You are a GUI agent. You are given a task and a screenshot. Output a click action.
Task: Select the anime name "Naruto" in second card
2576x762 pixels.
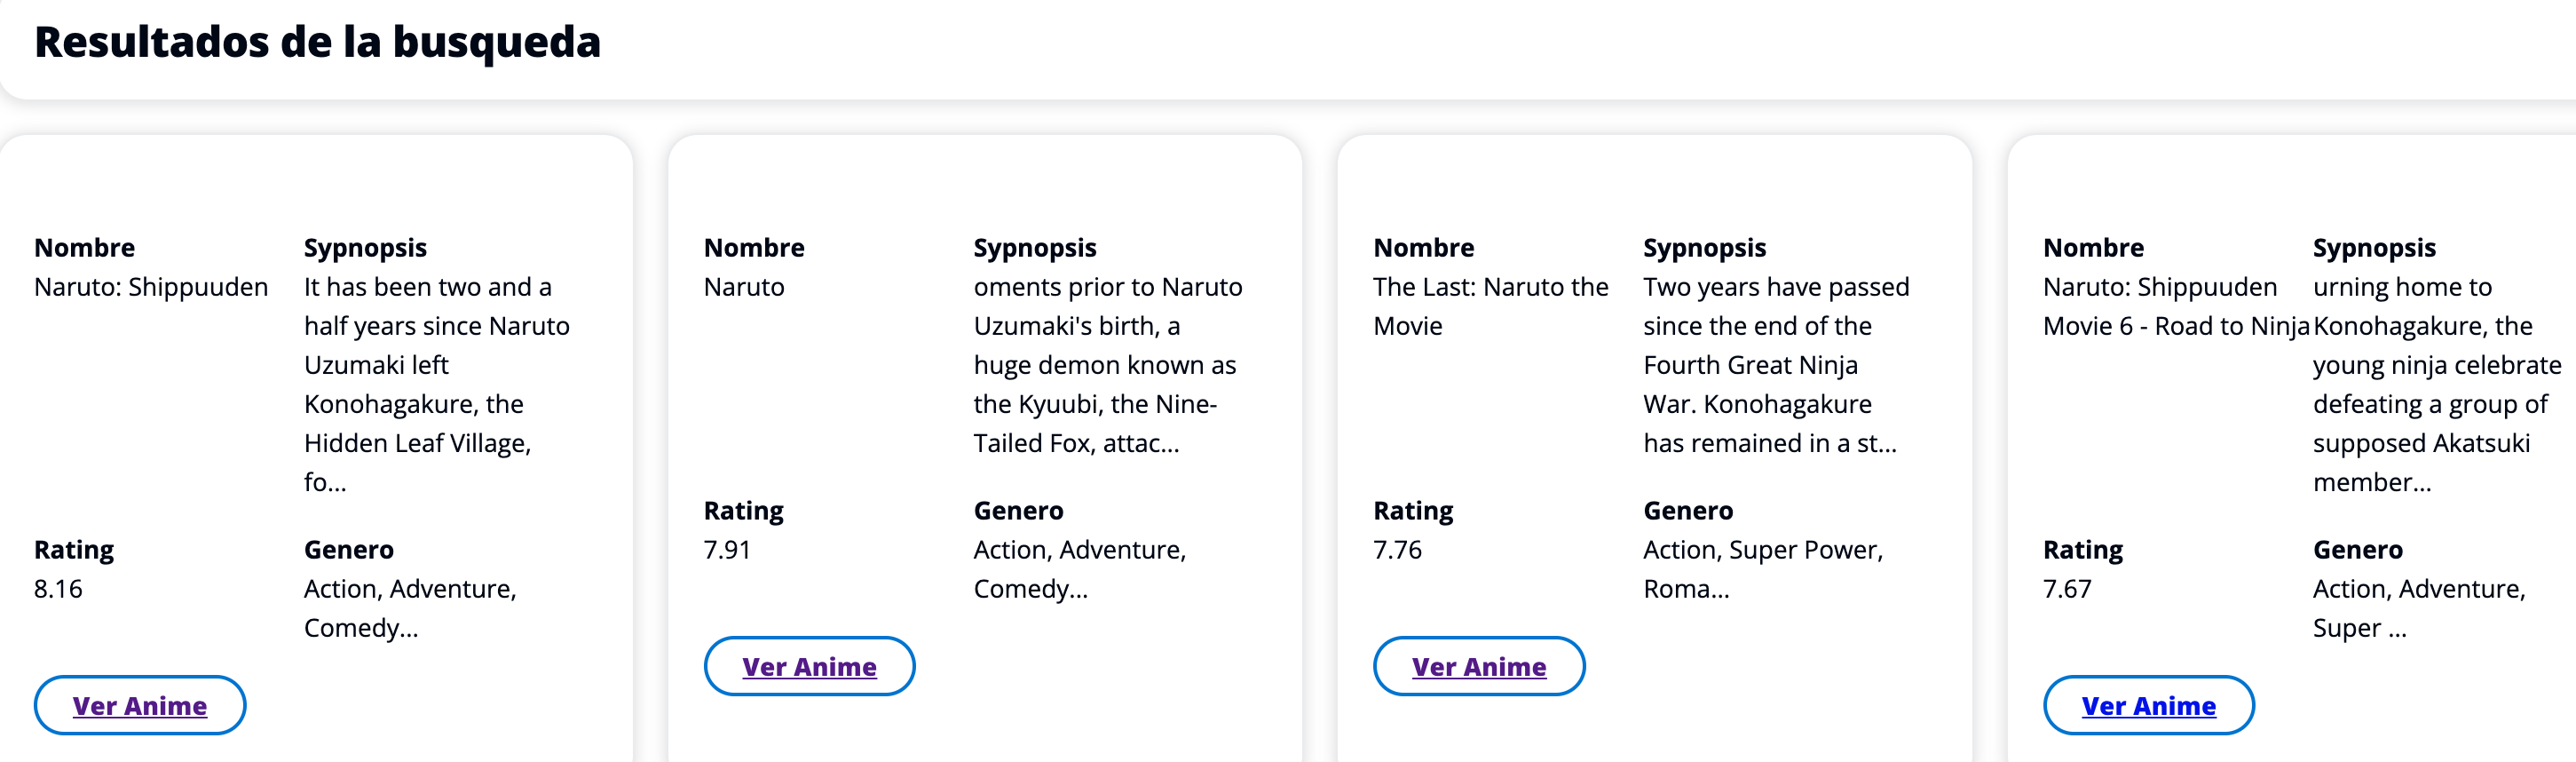click(743, 287)
